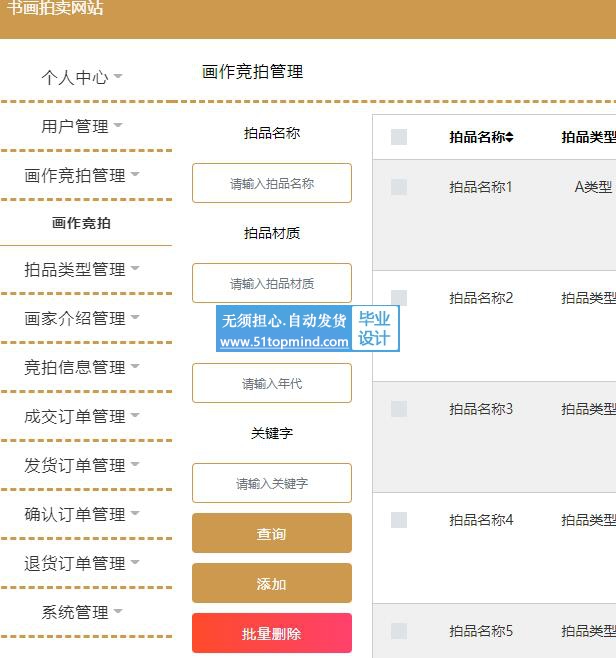
Task: Toggle the select-all checkbox in table header
Action: [399, 137]
